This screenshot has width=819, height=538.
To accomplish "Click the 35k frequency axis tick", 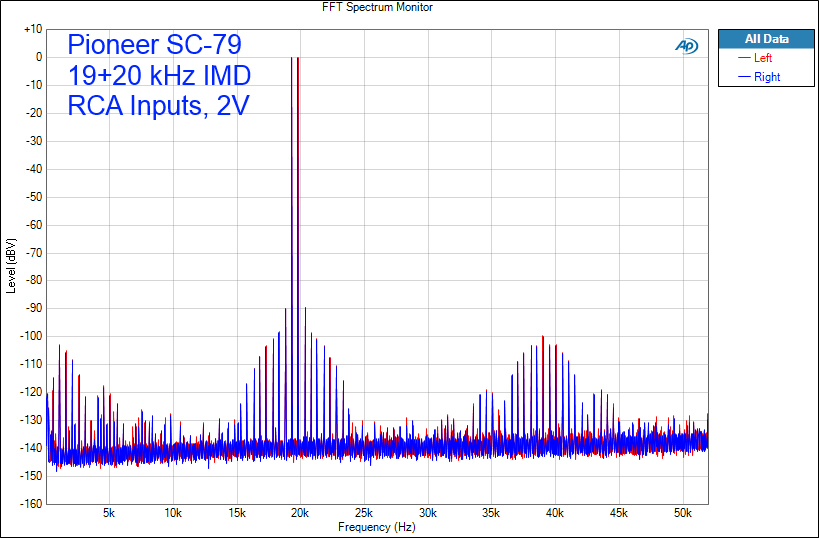I will coord(491,513).
